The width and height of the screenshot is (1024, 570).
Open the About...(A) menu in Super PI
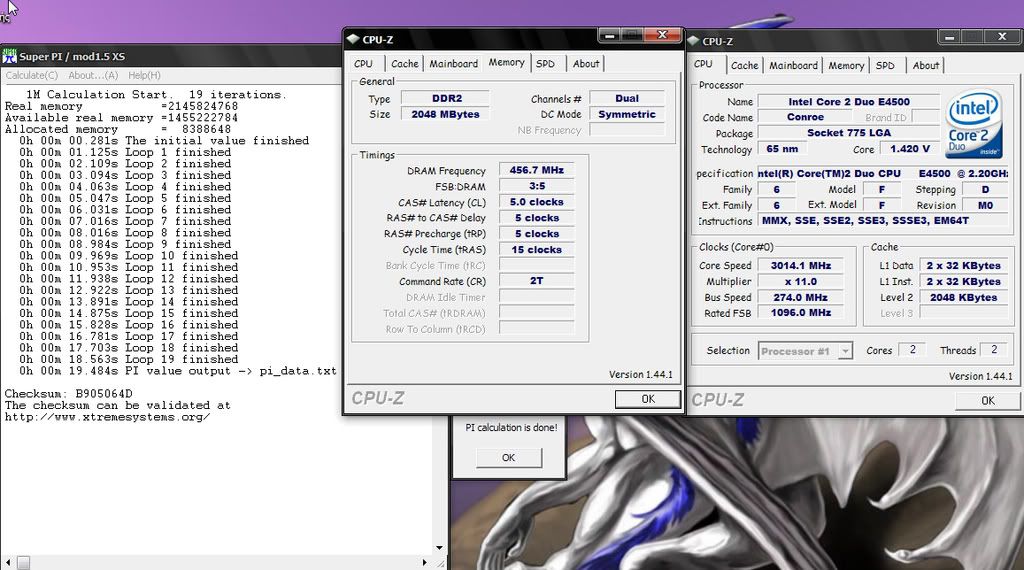(x=93, y=75)
